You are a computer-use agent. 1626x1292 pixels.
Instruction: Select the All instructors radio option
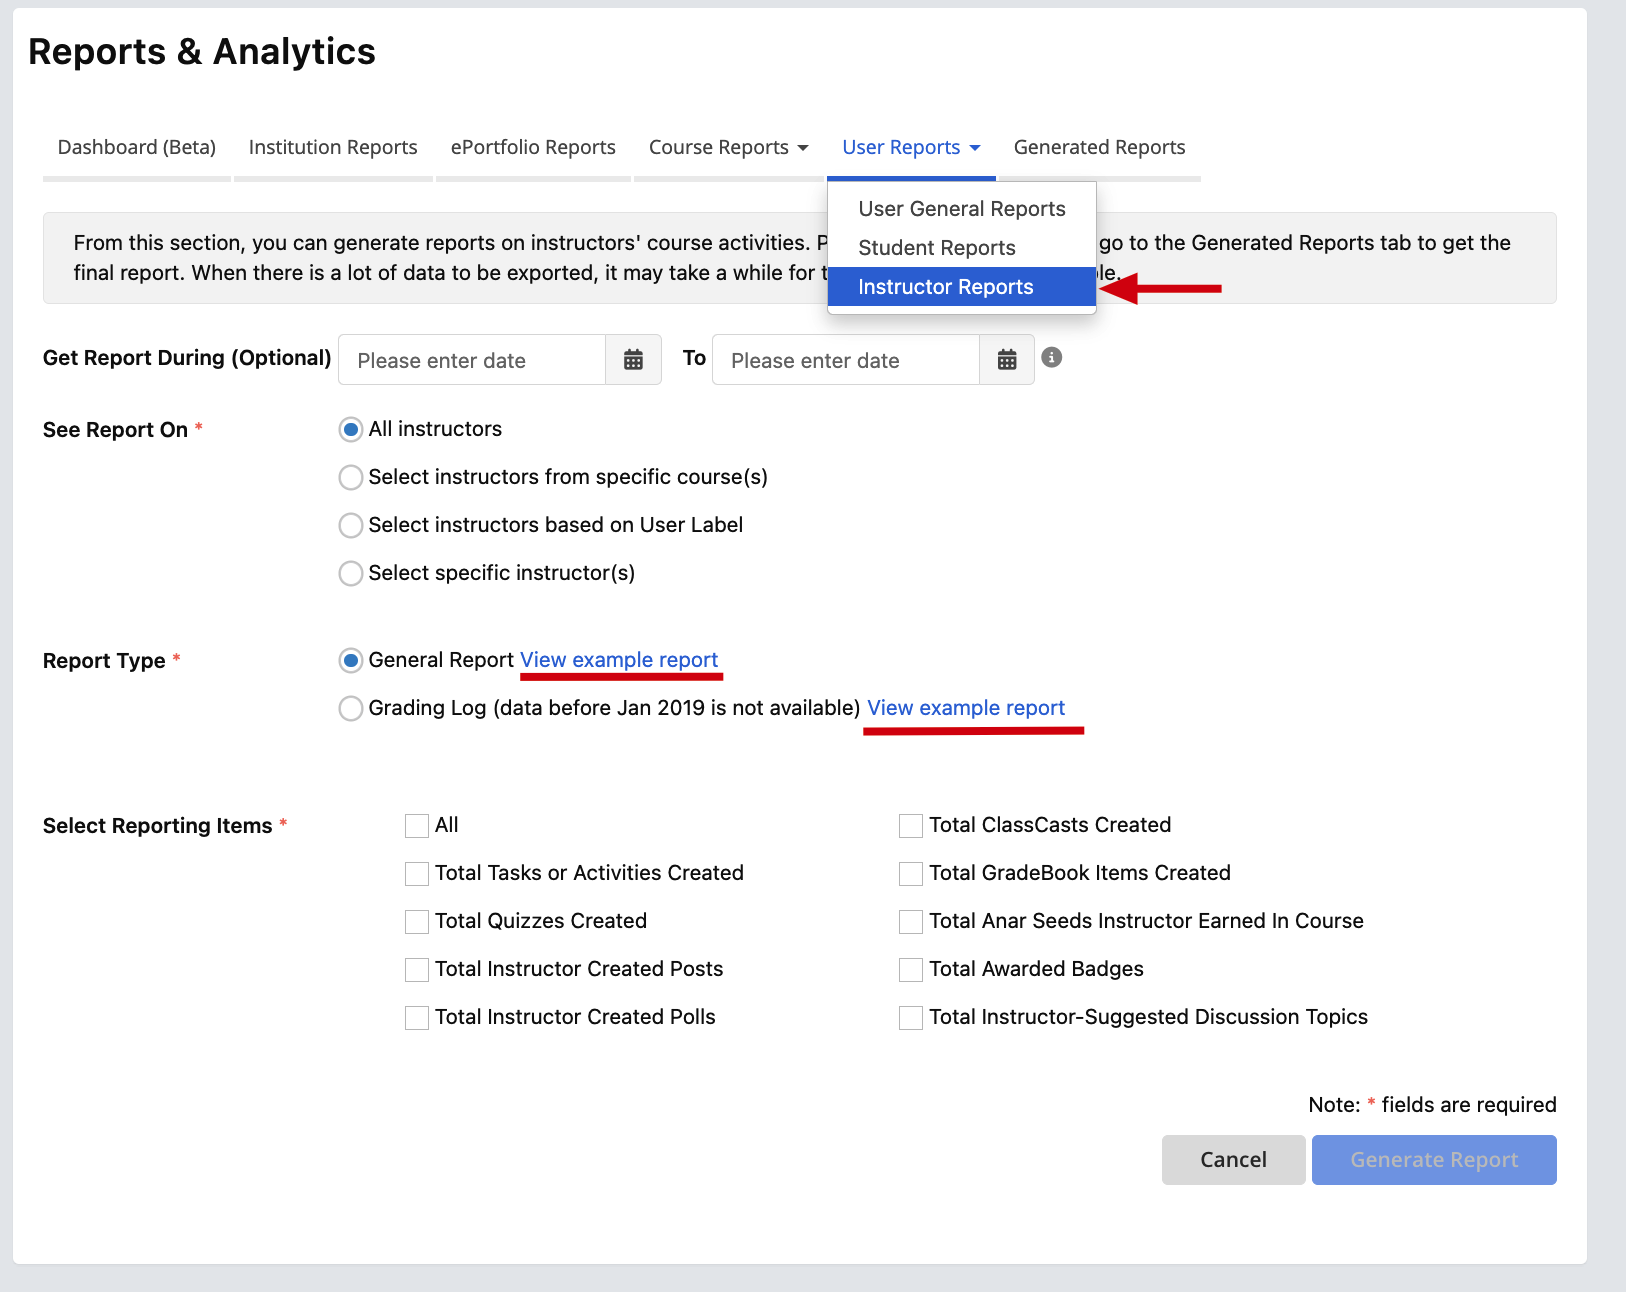(351, 430)
